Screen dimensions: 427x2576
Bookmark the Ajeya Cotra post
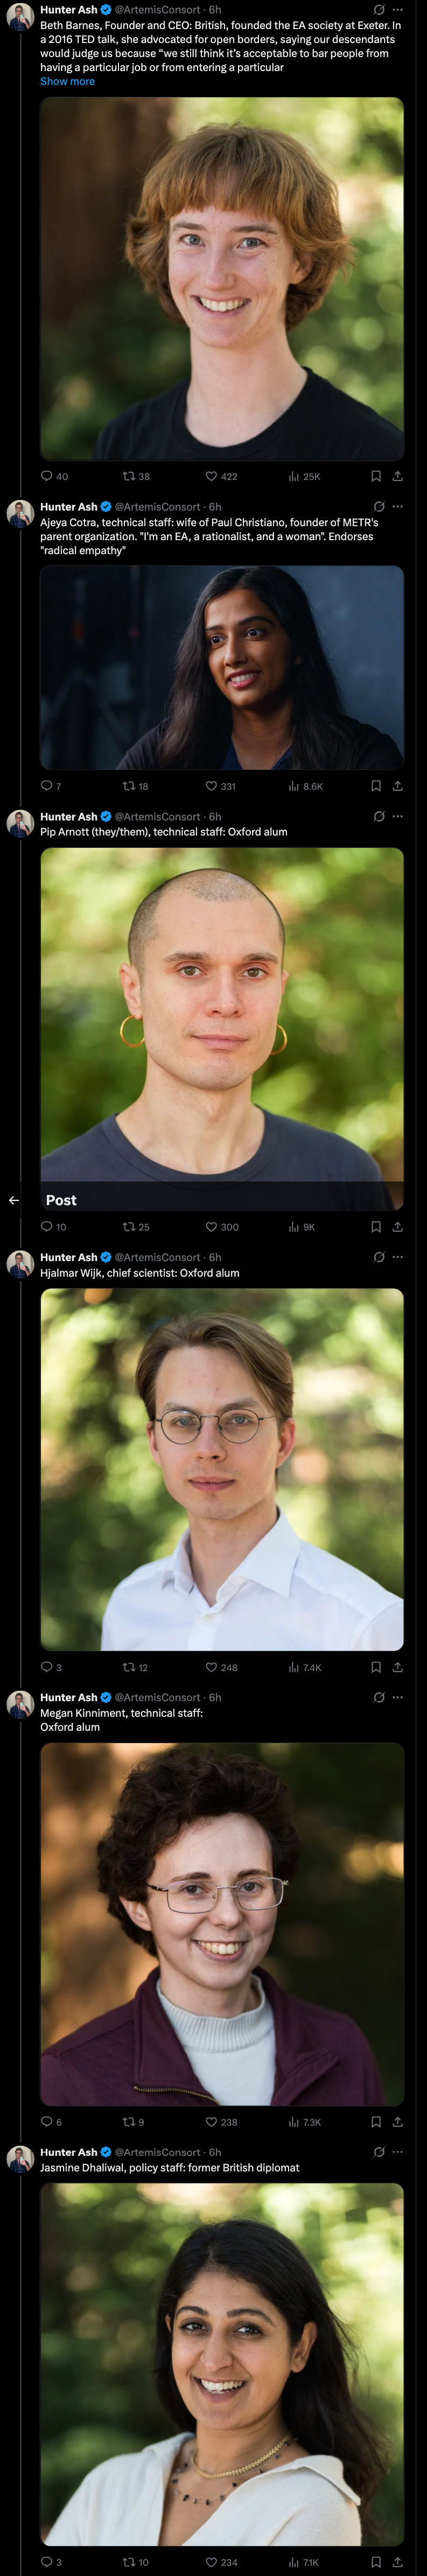coord(376,786)
